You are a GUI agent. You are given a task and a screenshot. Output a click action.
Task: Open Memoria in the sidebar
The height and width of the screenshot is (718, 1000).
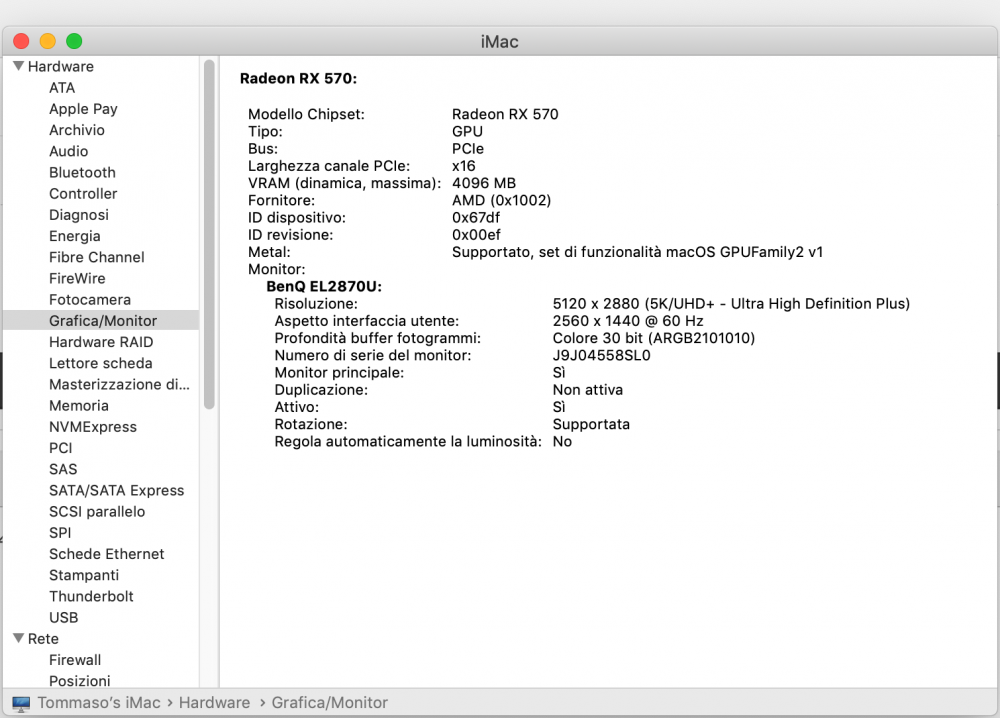click(x=78, y=406)
